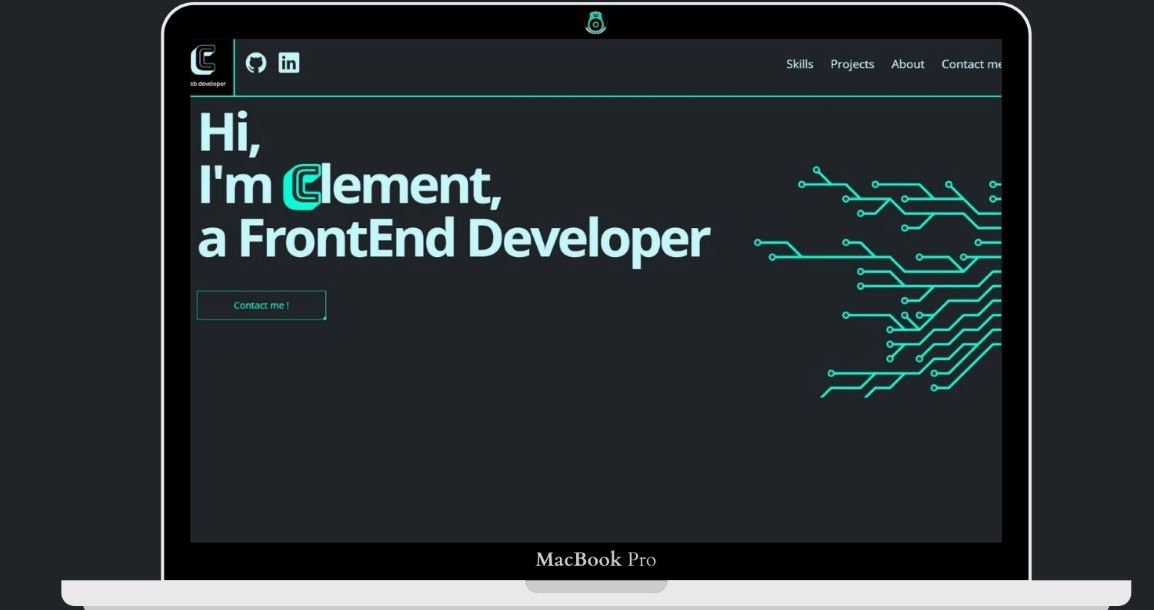This screenshot has width=1154, height=610.
Task: Click the 'lement,' text in the heading
Action: pyautogui.click(x=410, y=186)
